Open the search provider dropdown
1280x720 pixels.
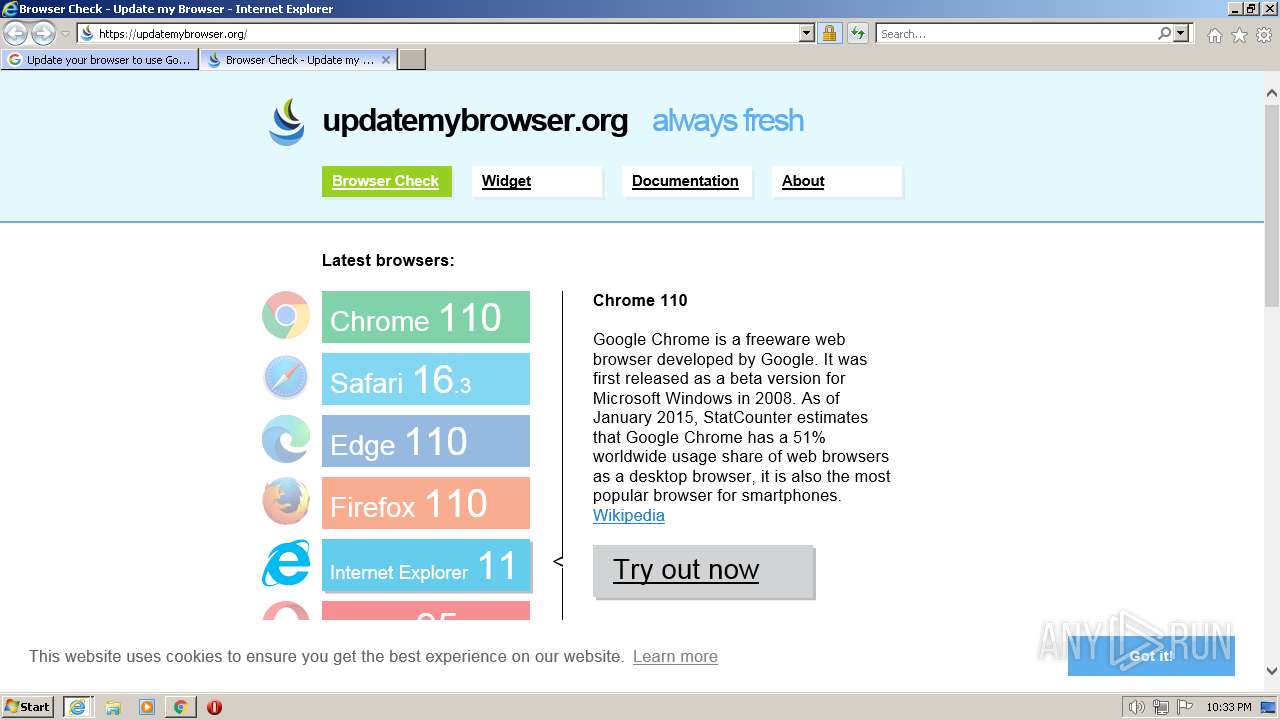tap(1182, 33)
